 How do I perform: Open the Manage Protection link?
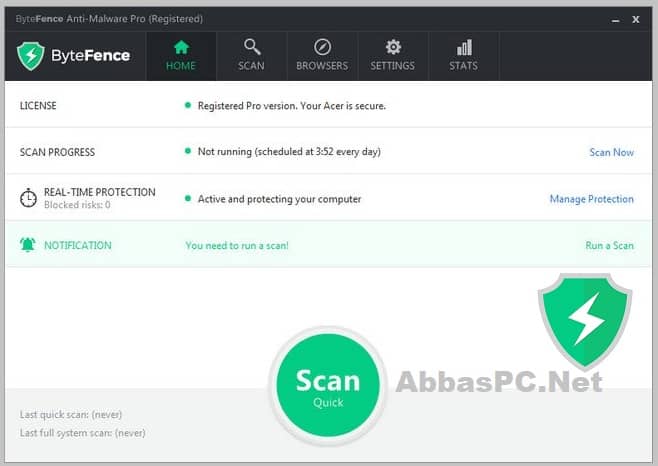(592, 199)
